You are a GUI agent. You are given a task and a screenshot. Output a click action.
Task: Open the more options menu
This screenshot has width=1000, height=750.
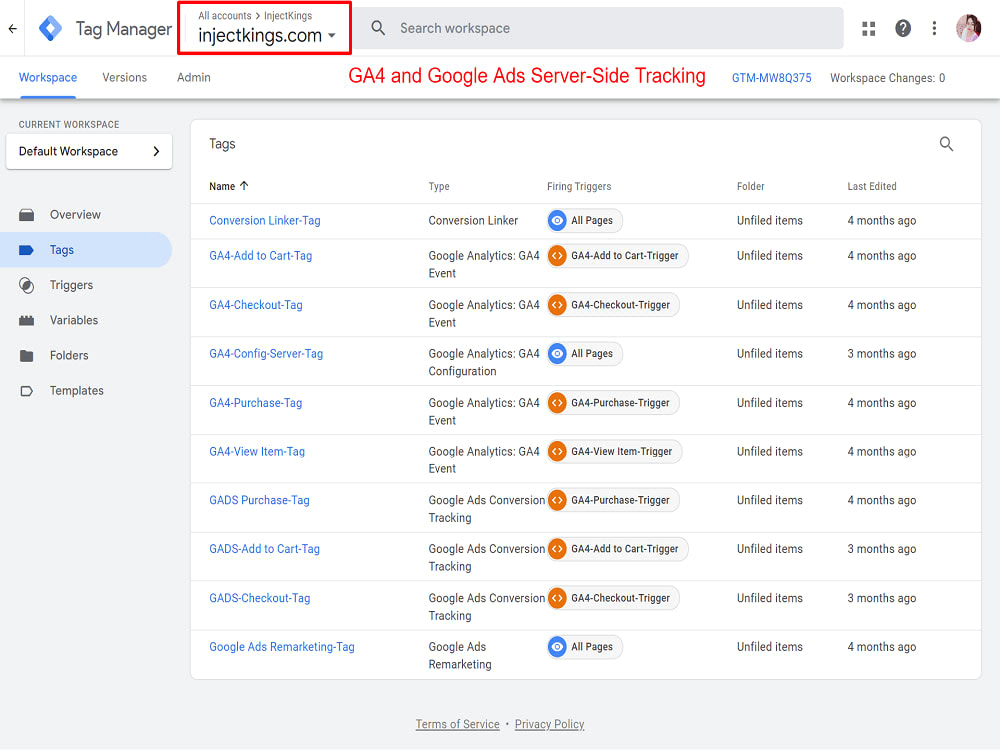pyautogui.click(x=934, y=28)
